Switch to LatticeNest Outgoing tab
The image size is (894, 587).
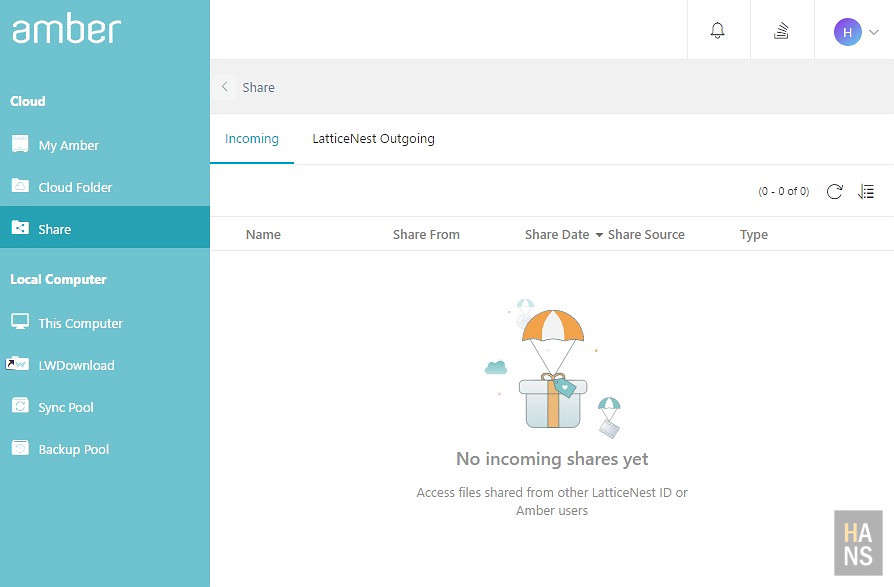(373, 138)
